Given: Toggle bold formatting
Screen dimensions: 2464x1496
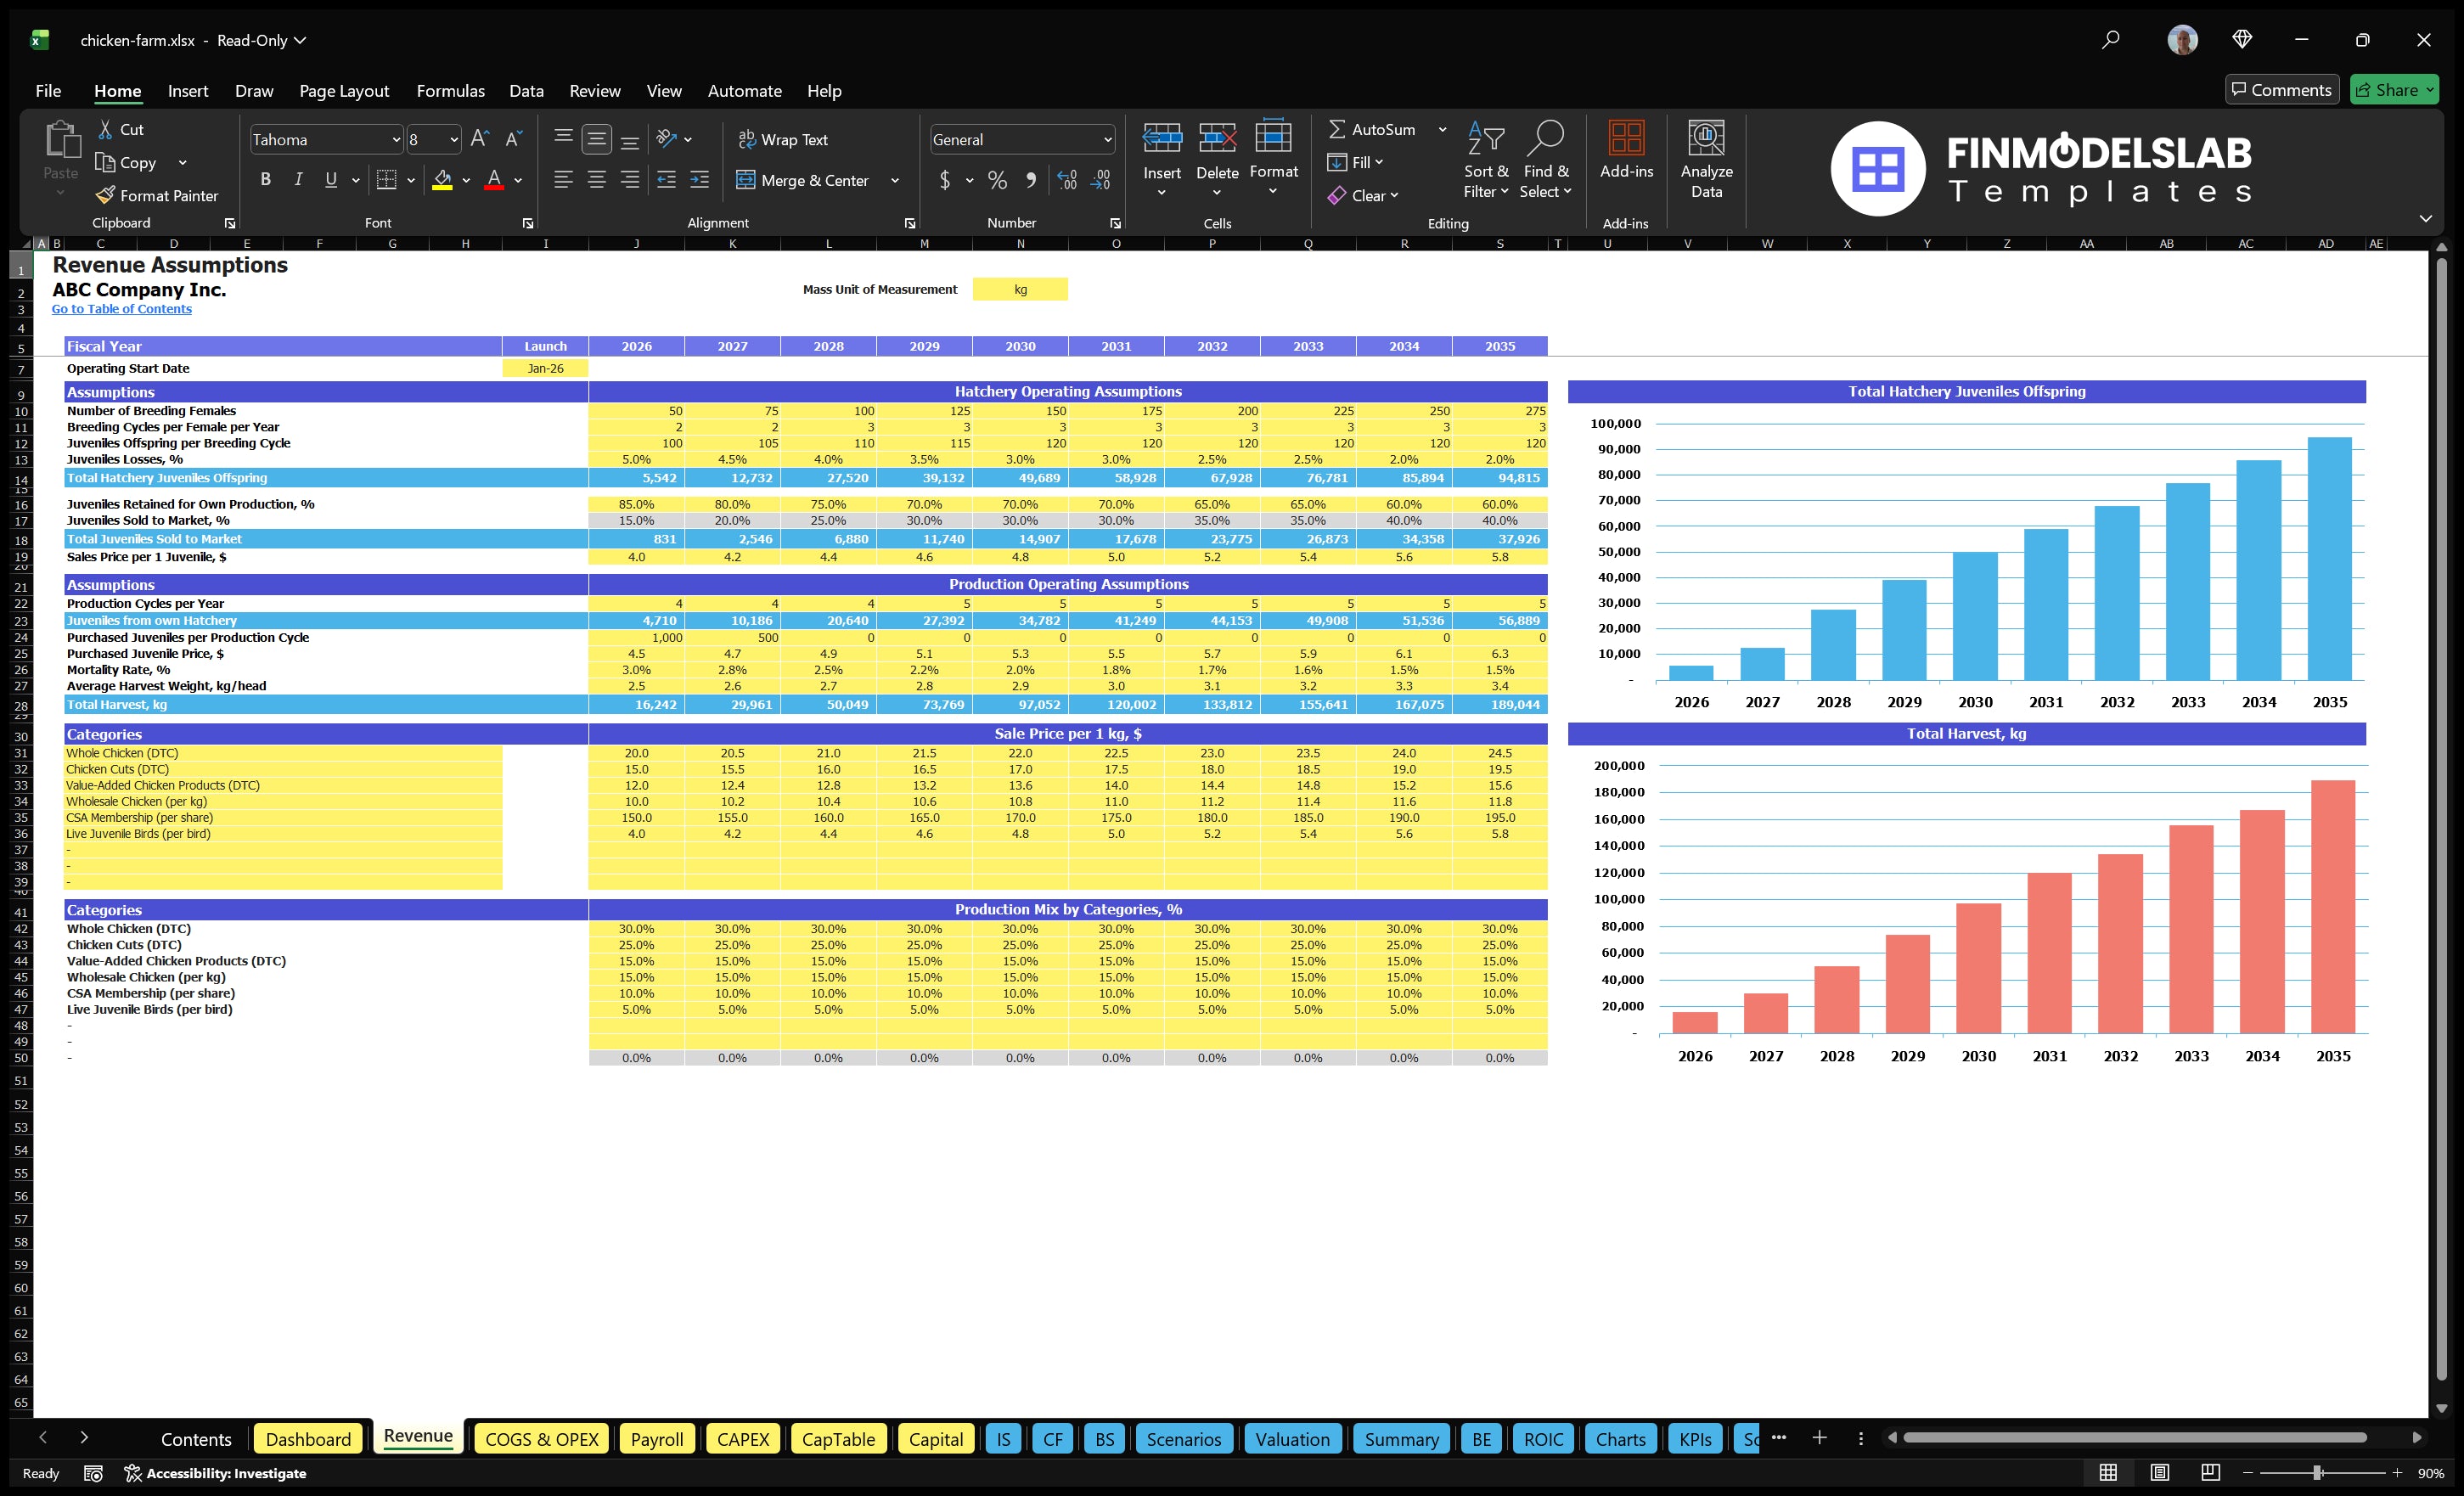Looking at the screenshot, I should pos(265,180).
